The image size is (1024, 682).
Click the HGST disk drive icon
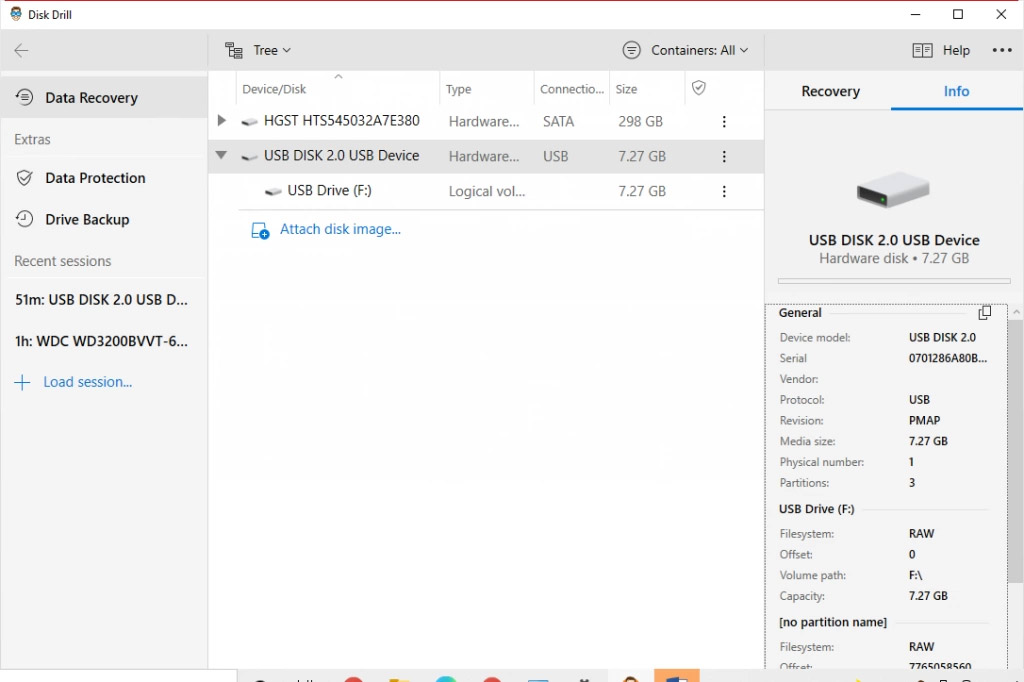click(249, 122)
